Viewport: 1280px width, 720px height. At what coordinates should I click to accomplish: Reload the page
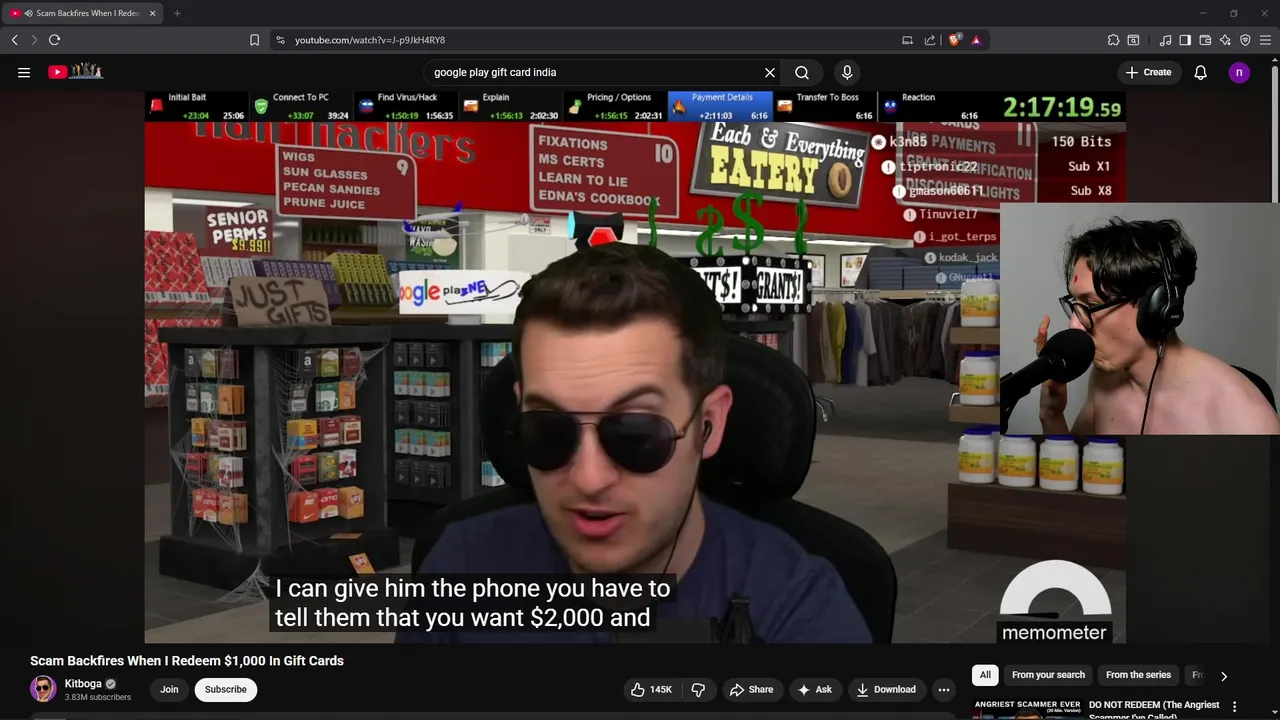[55, 40]
